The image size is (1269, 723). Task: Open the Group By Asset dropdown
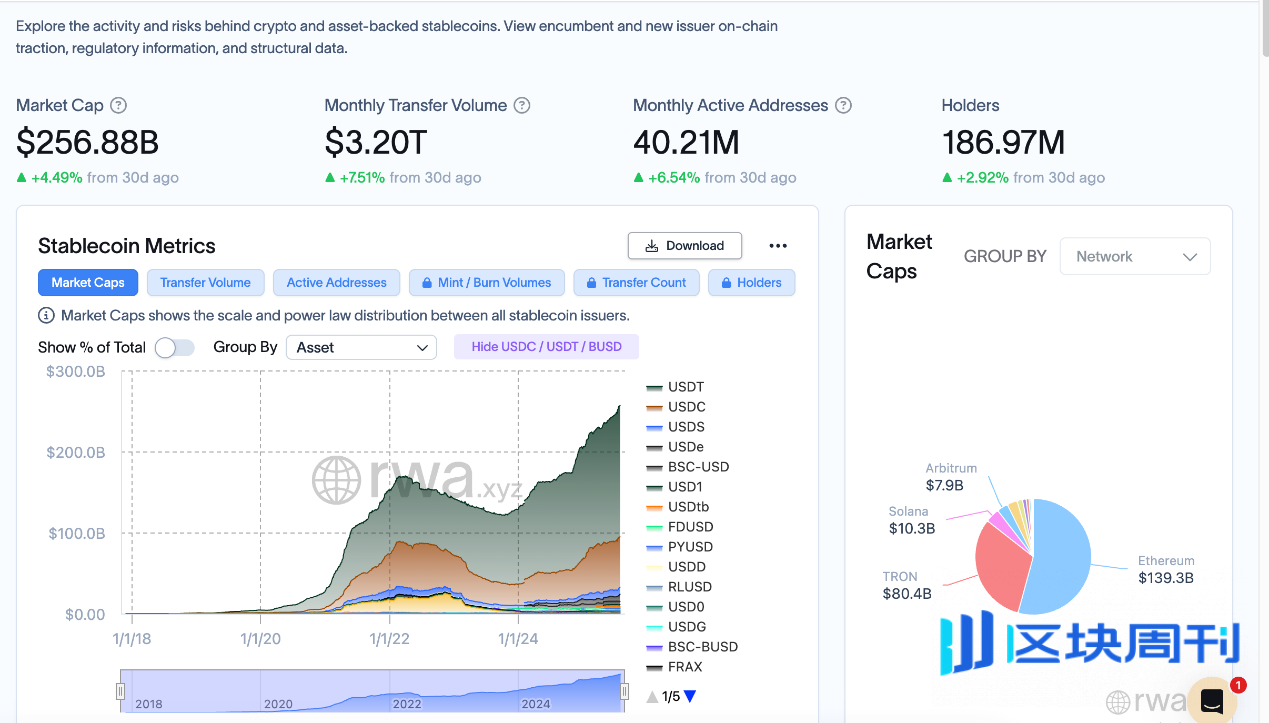pos(361,347)
